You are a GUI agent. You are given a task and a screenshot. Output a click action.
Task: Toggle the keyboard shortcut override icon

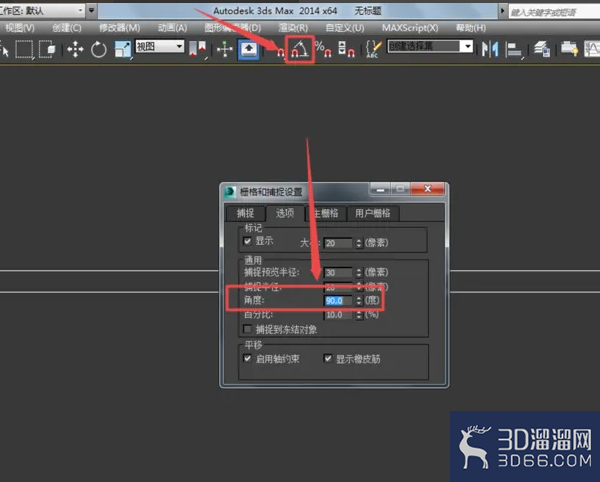pos(249,50)
